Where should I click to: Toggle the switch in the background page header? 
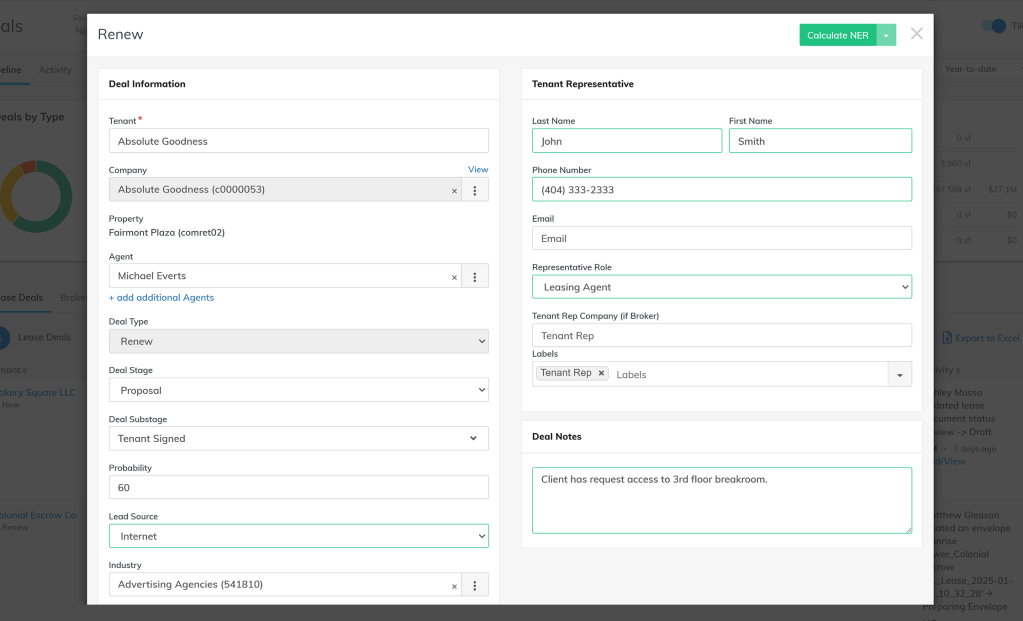[x=994, y=26]
